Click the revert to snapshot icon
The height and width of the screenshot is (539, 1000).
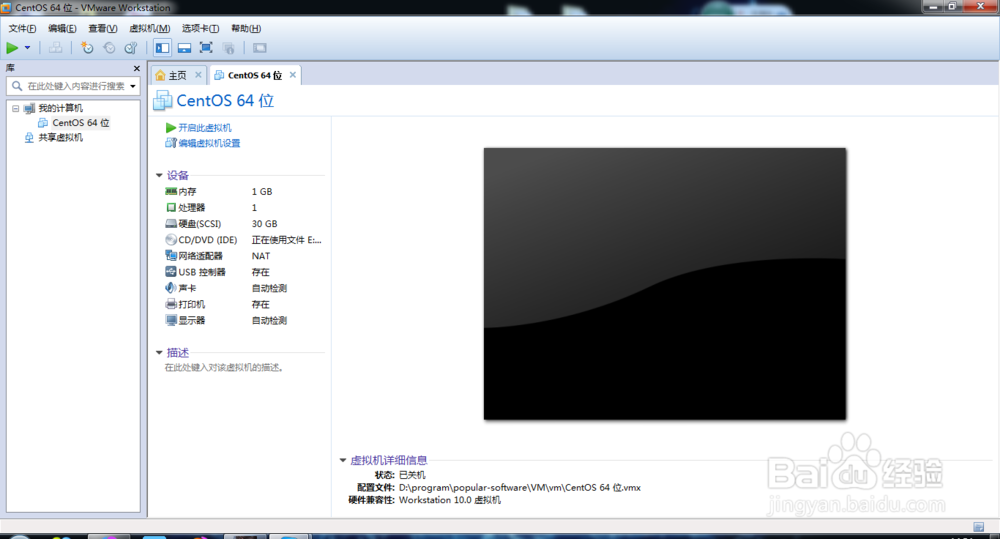click(109, 48)
